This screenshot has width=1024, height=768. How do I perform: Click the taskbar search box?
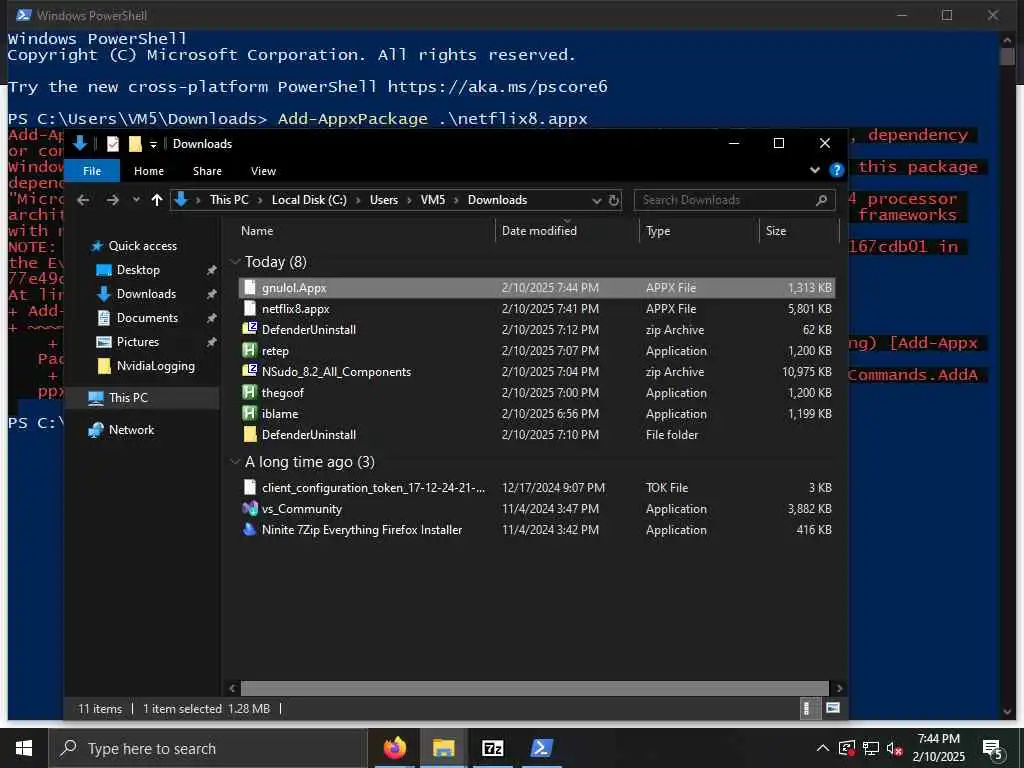pos(208,748)
